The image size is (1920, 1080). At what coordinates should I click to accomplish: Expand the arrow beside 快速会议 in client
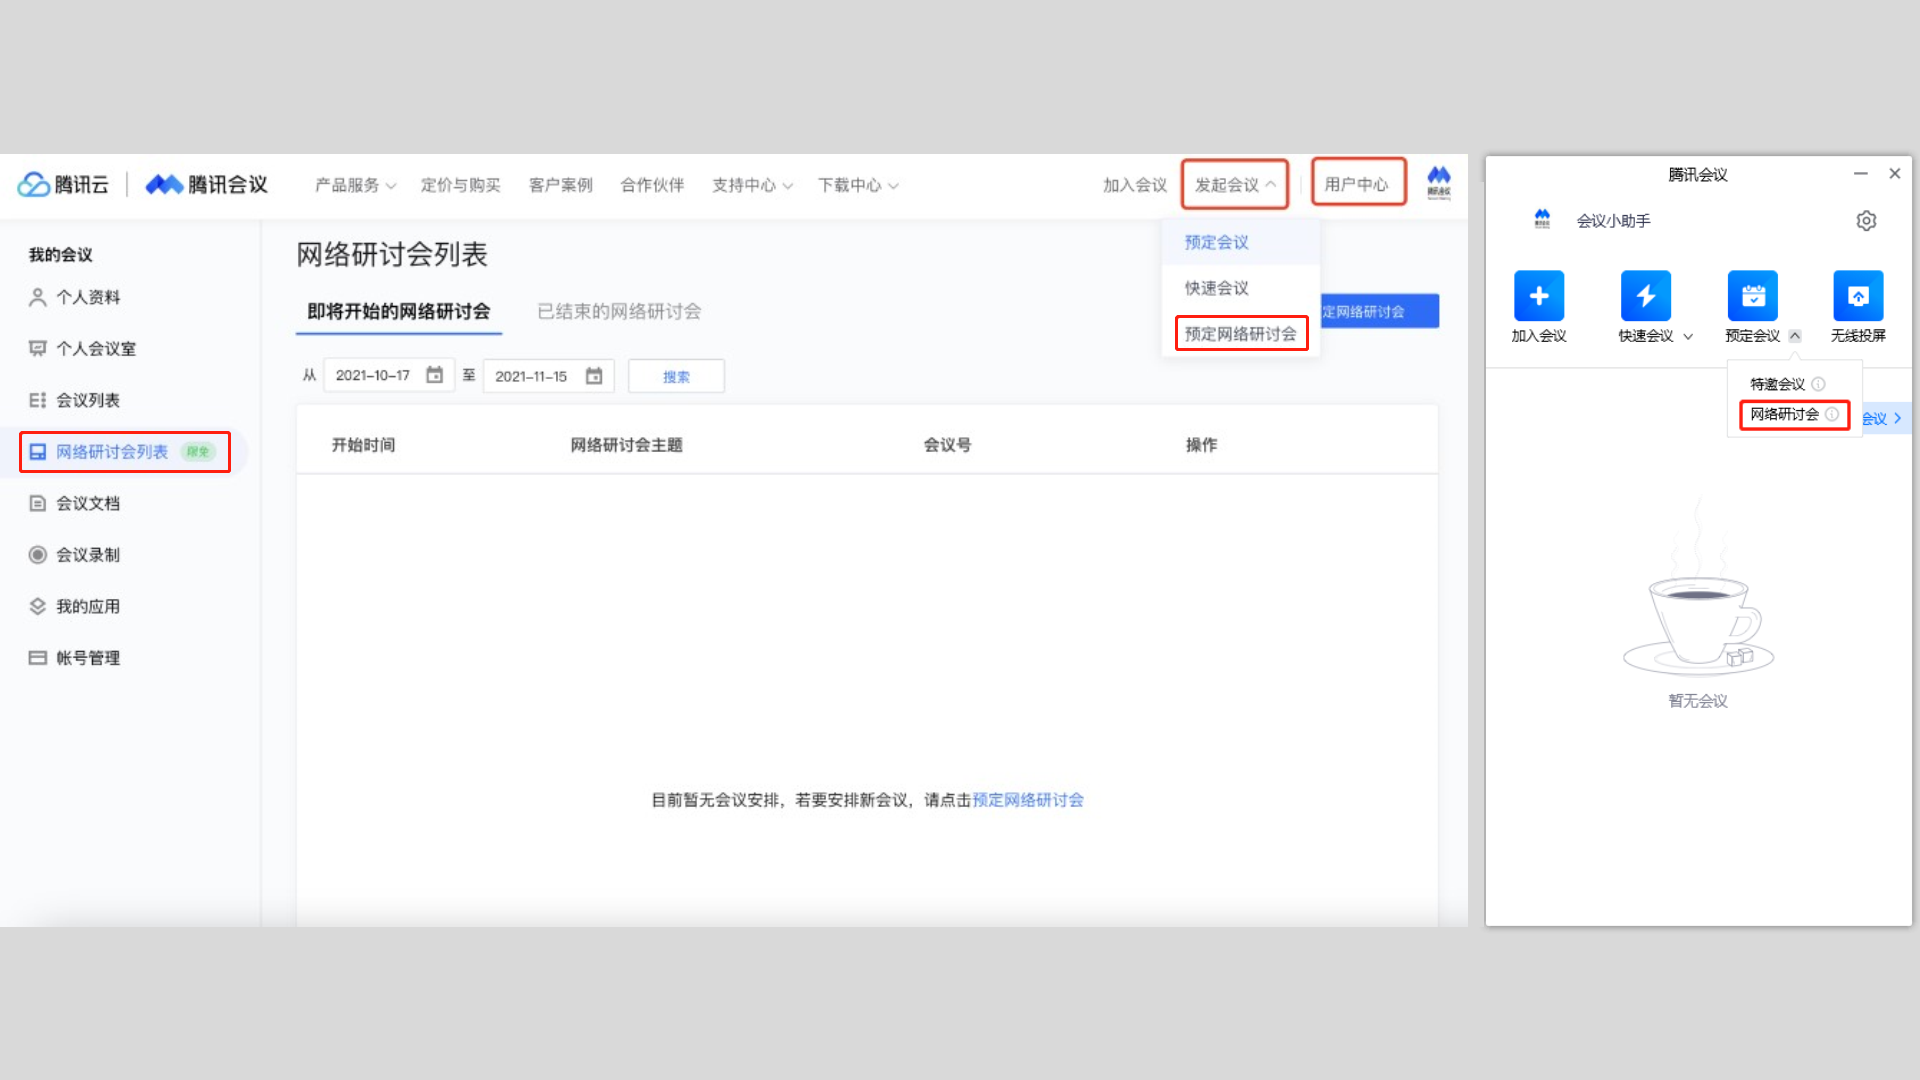pos(1688,336)
